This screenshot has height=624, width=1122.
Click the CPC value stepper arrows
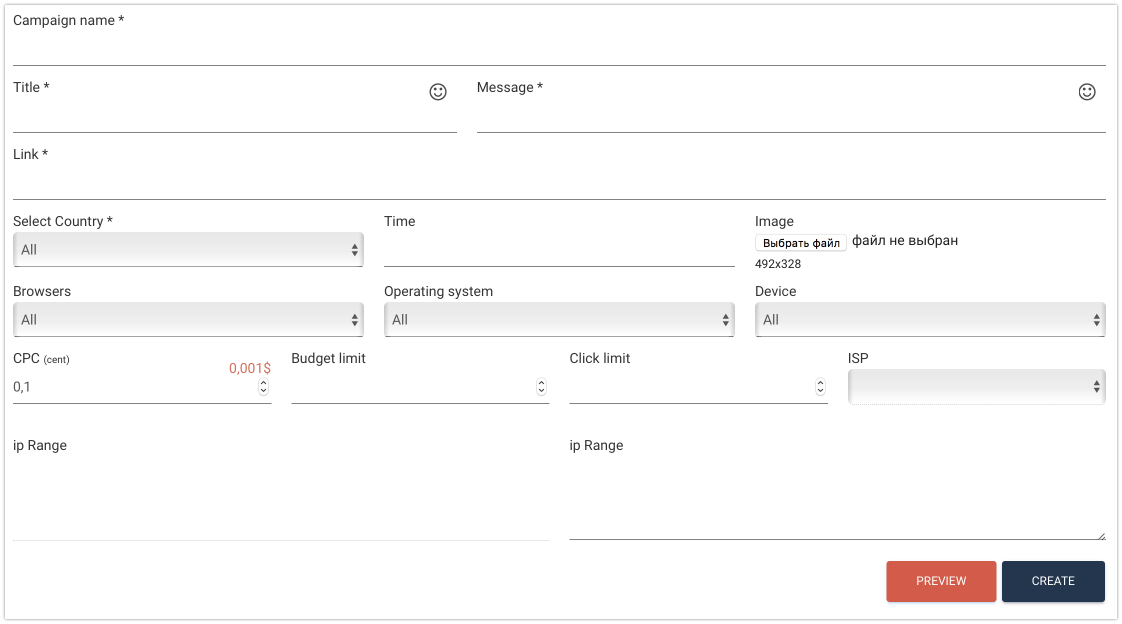[x=263, y=387]
